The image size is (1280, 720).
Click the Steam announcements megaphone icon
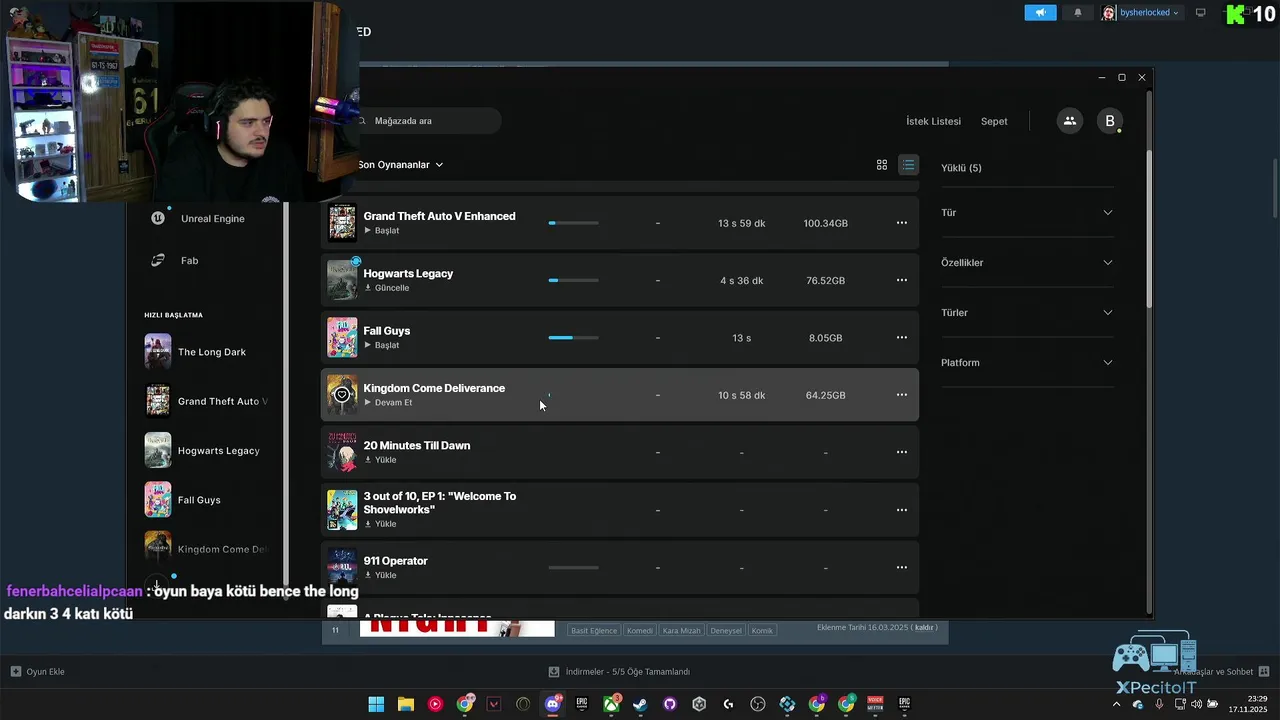click(x=1040, y=13)
